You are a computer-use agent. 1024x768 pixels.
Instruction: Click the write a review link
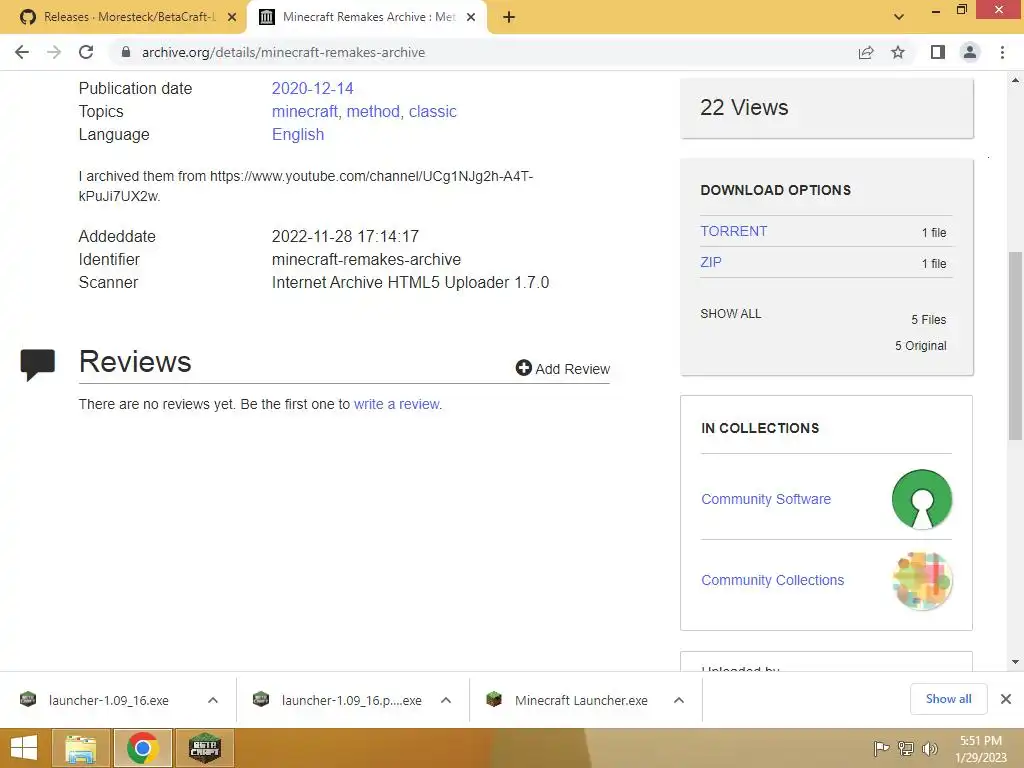pyautogui.click(x=396, y=404)
